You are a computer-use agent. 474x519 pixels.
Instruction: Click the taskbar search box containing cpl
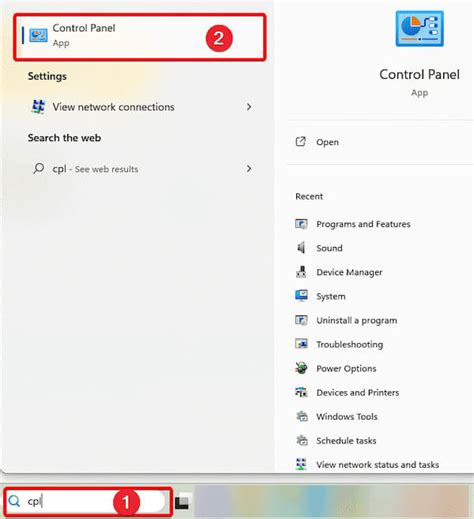click(88, 501)
